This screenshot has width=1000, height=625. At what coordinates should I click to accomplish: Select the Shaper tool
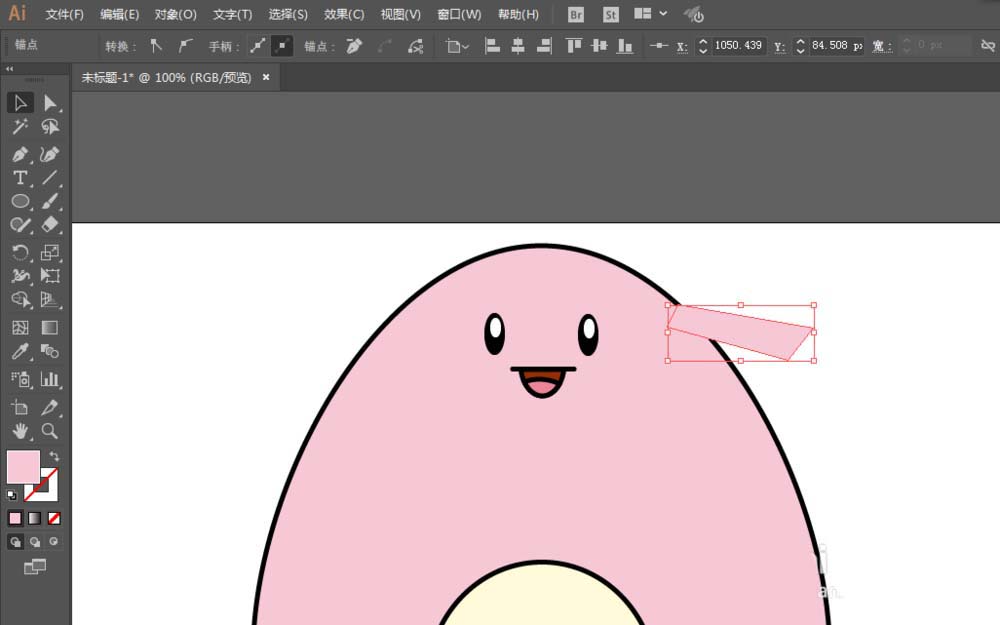pyautogui.click(x=20, y=225)
